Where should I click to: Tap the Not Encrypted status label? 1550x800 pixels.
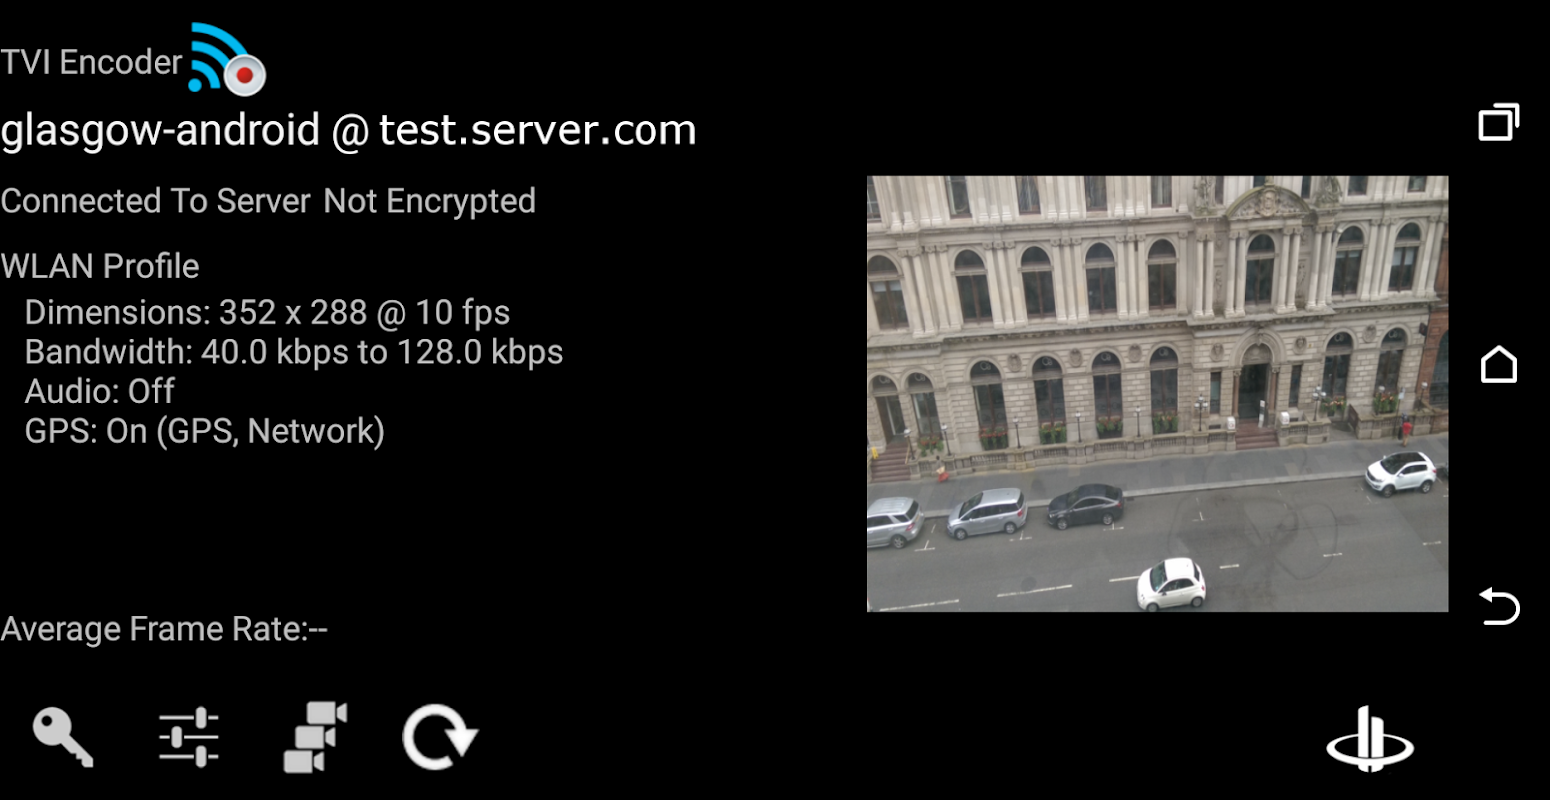coord(430,201)
